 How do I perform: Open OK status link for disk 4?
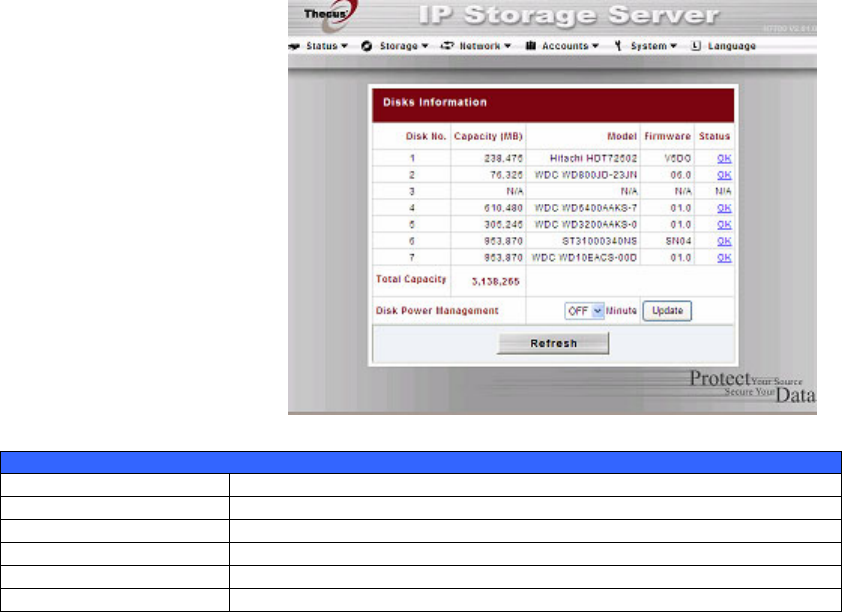coord(724,208)
